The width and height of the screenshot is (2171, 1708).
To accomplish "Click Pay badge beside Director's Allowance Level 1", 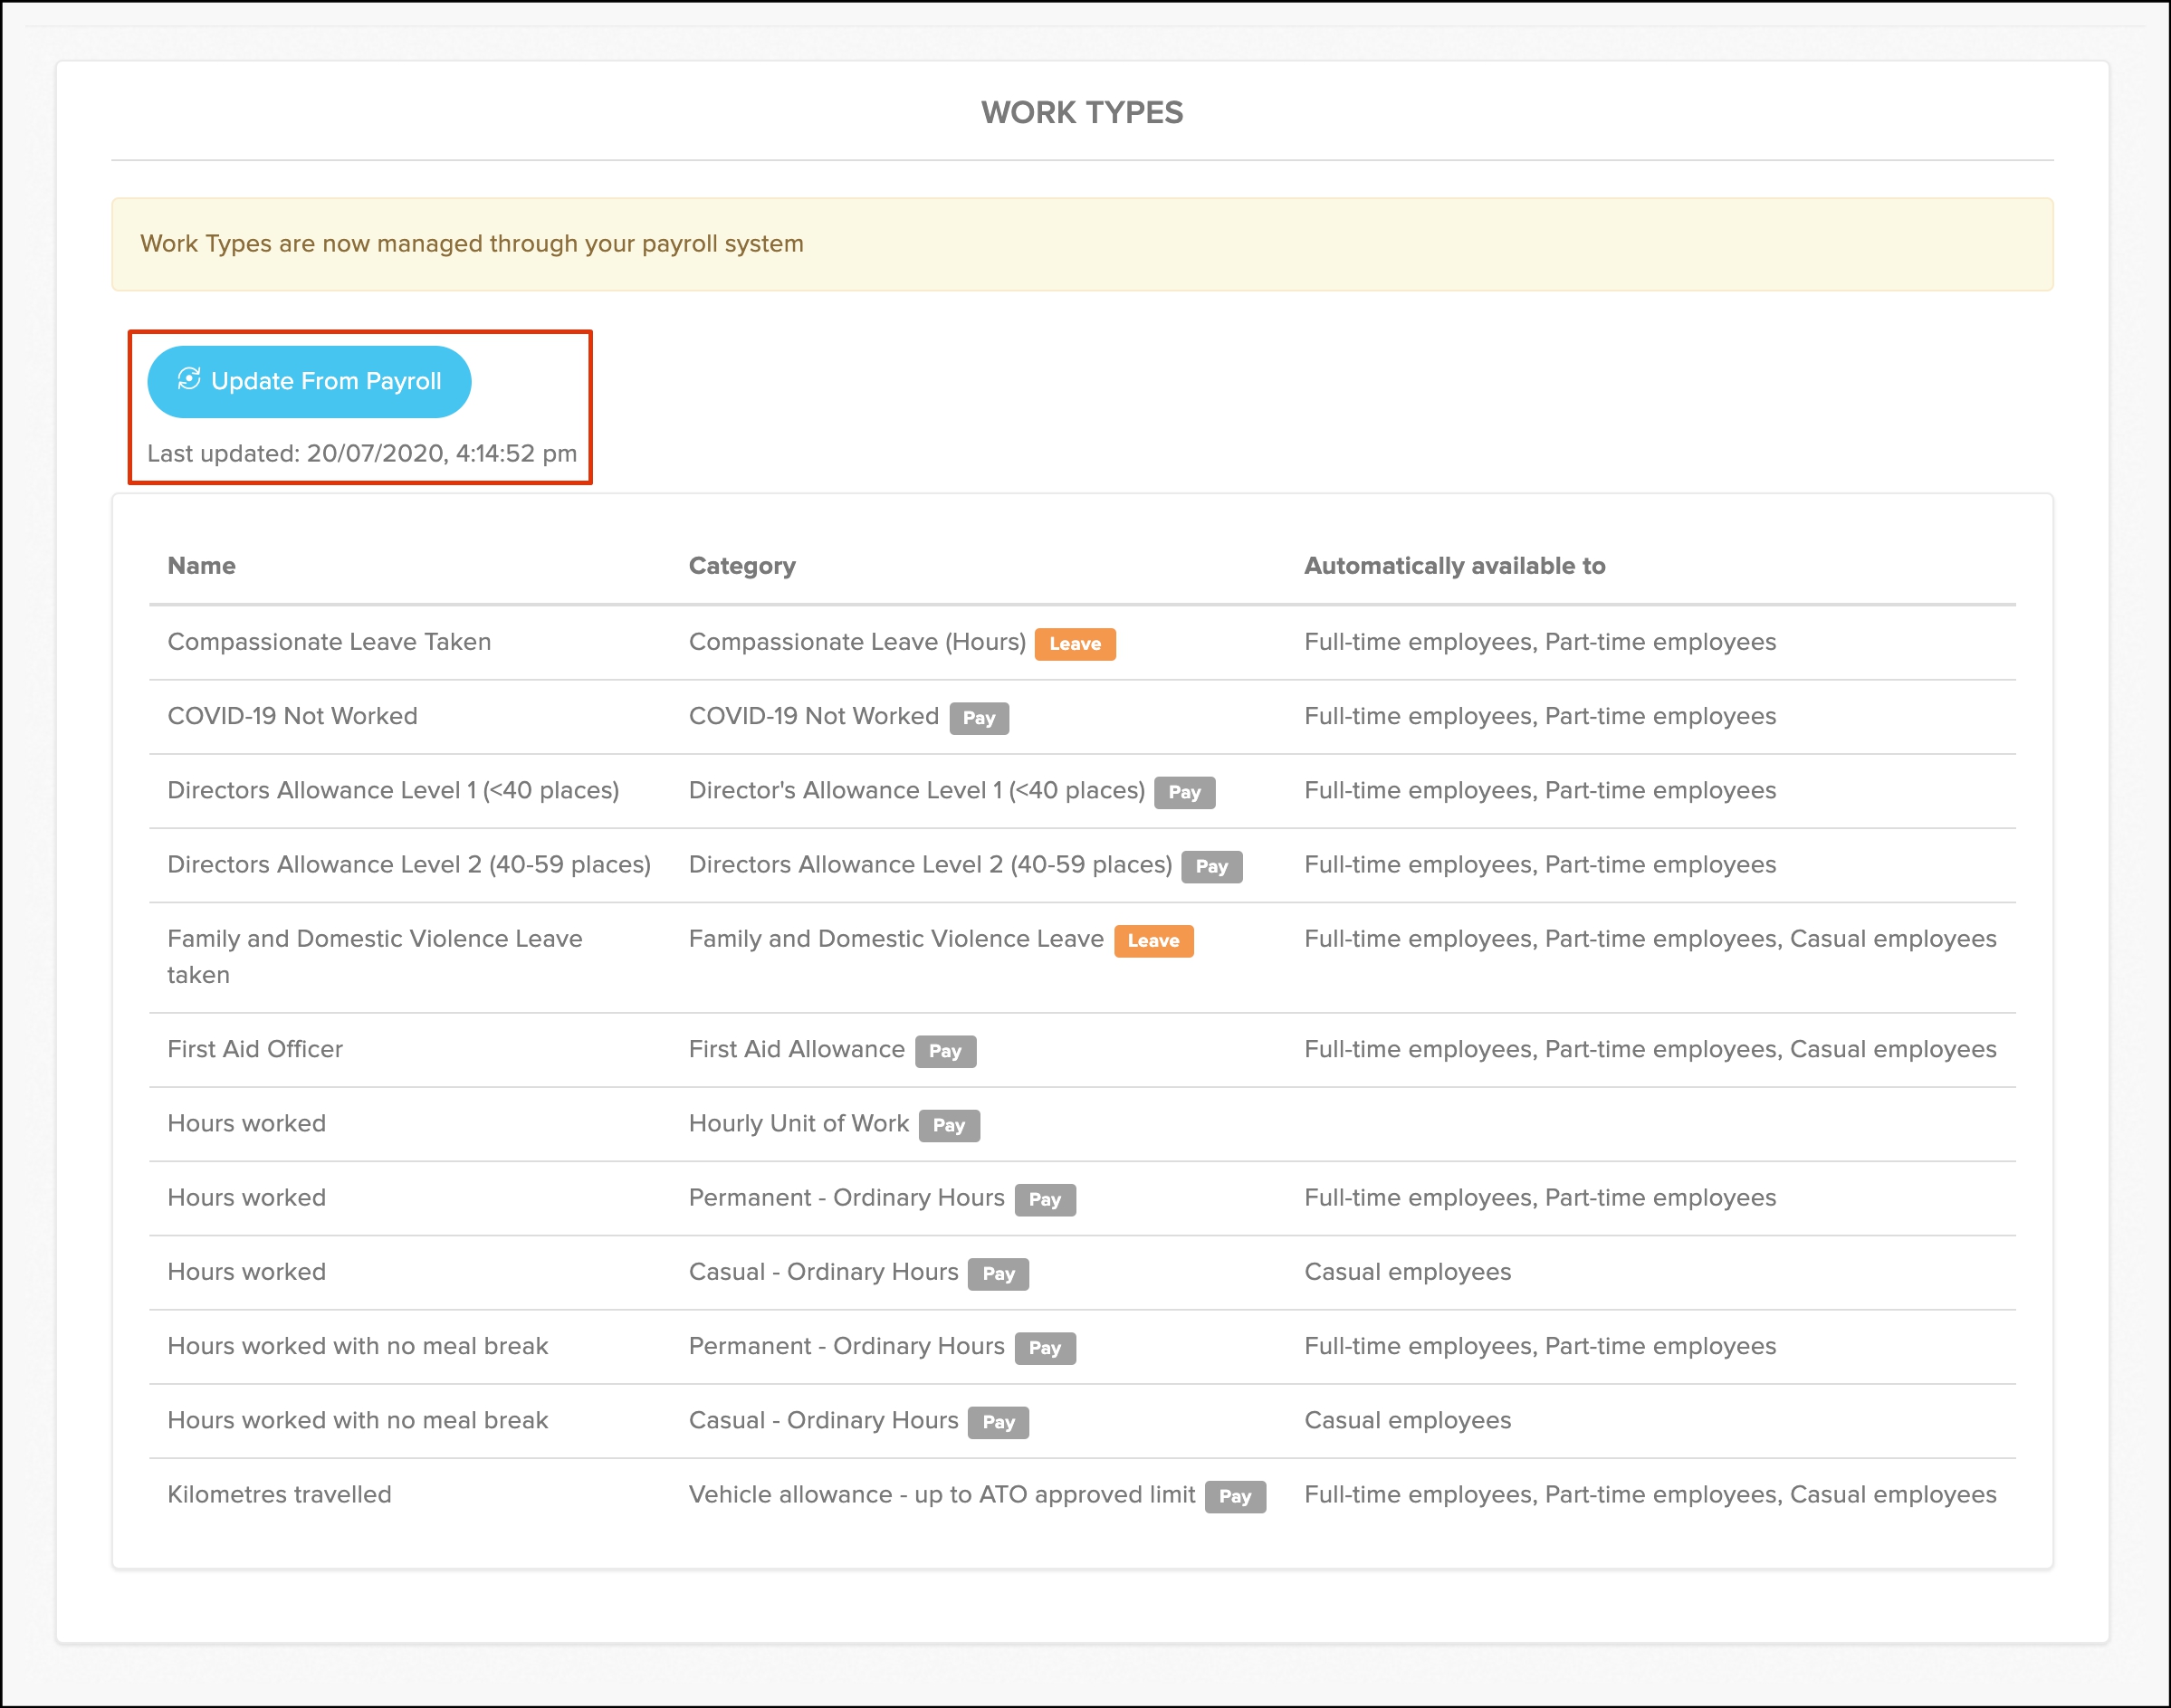I will point(1184,792).
